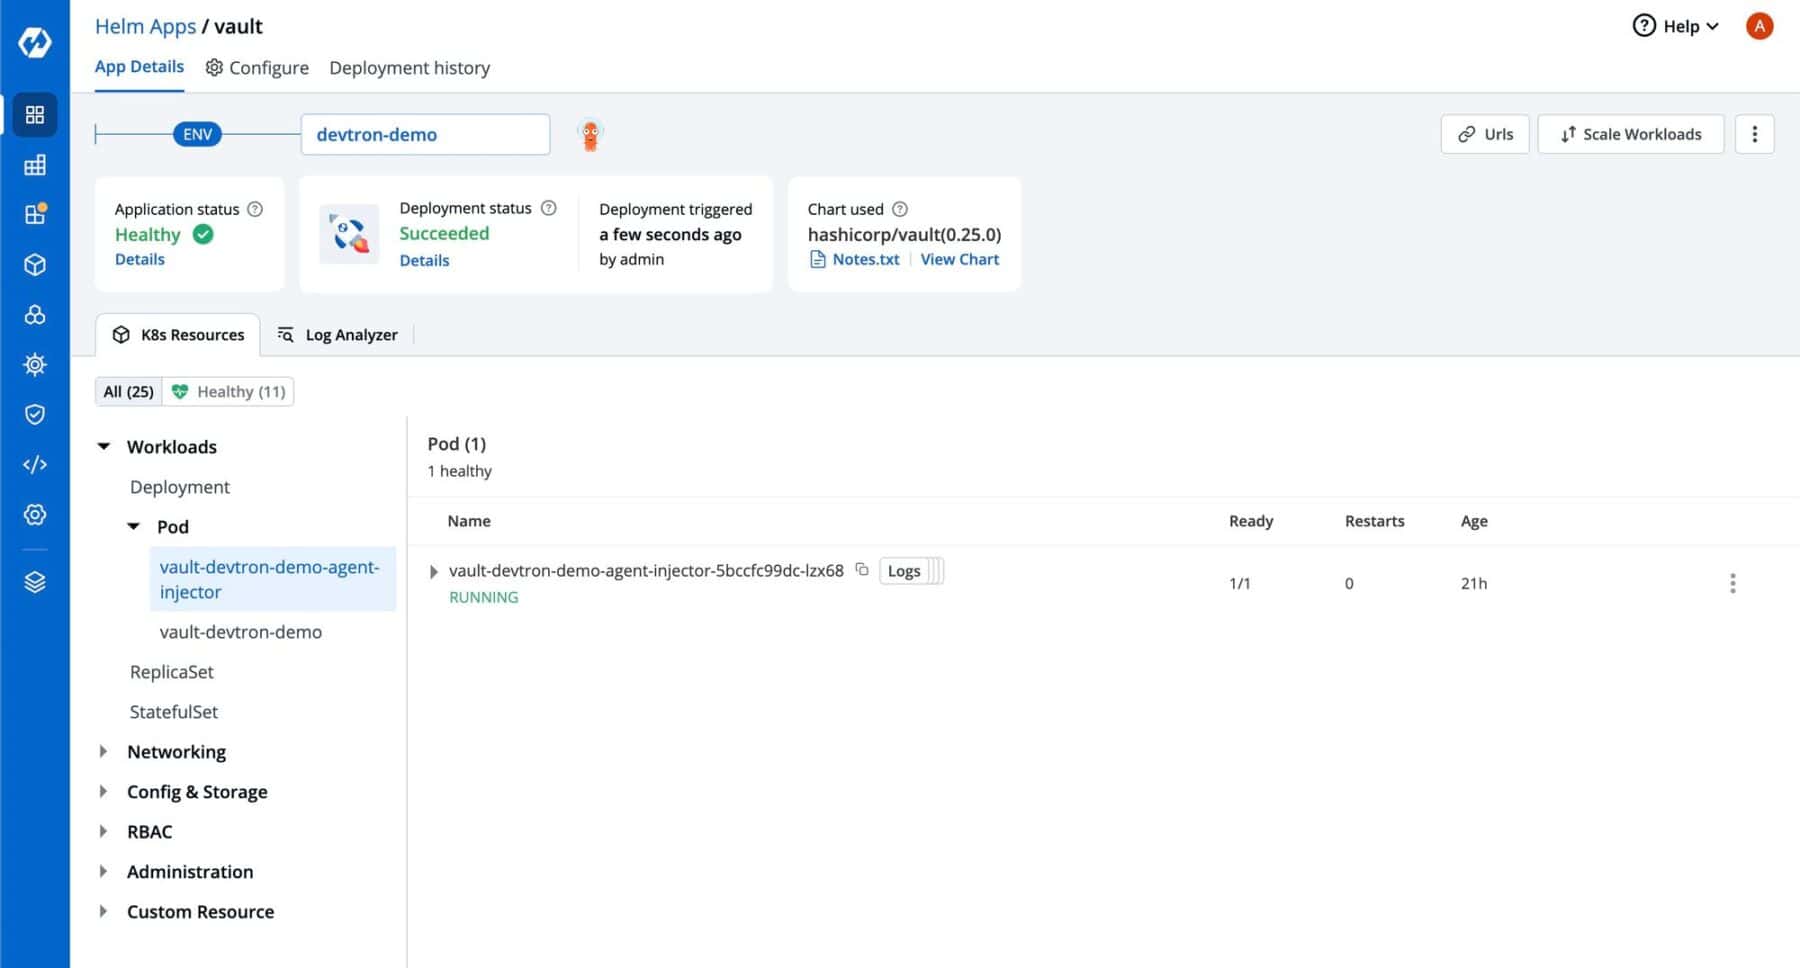Collapse the Workloads tree section
This screenshot has width=1800, height=968.
pyautogui.click(x=104, y=446)
